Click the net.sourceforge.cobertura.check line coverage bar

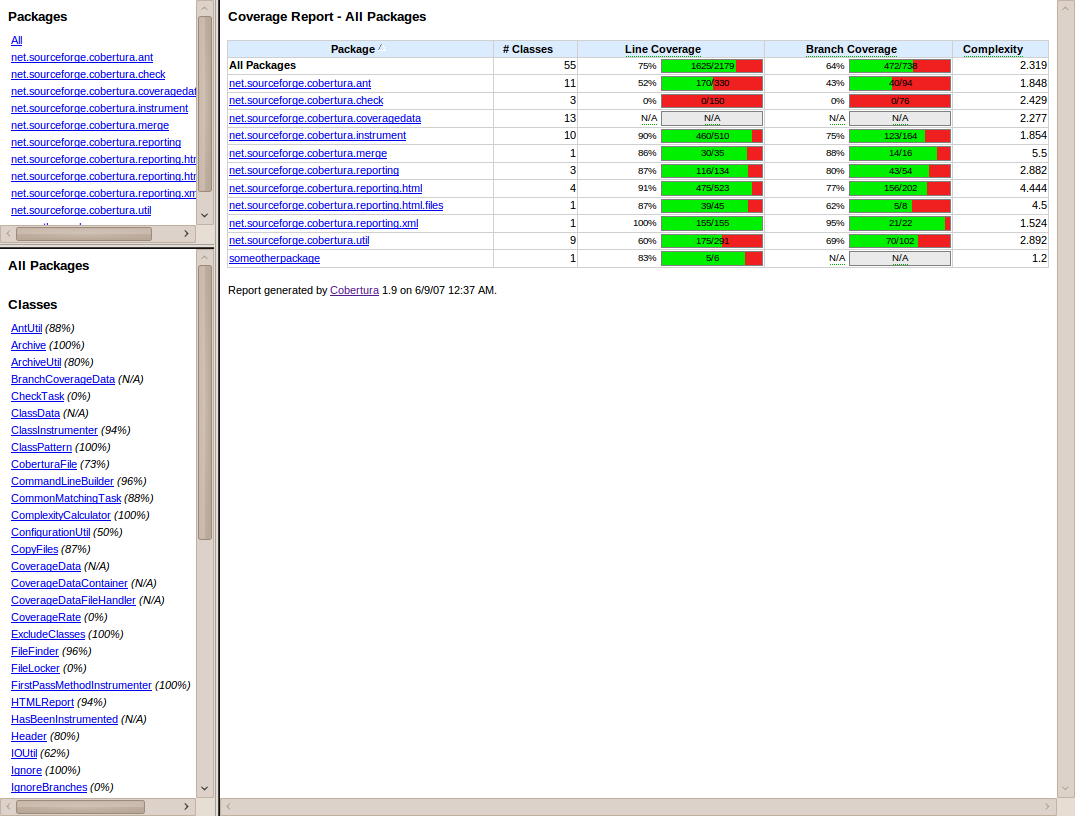pos(711,101)
